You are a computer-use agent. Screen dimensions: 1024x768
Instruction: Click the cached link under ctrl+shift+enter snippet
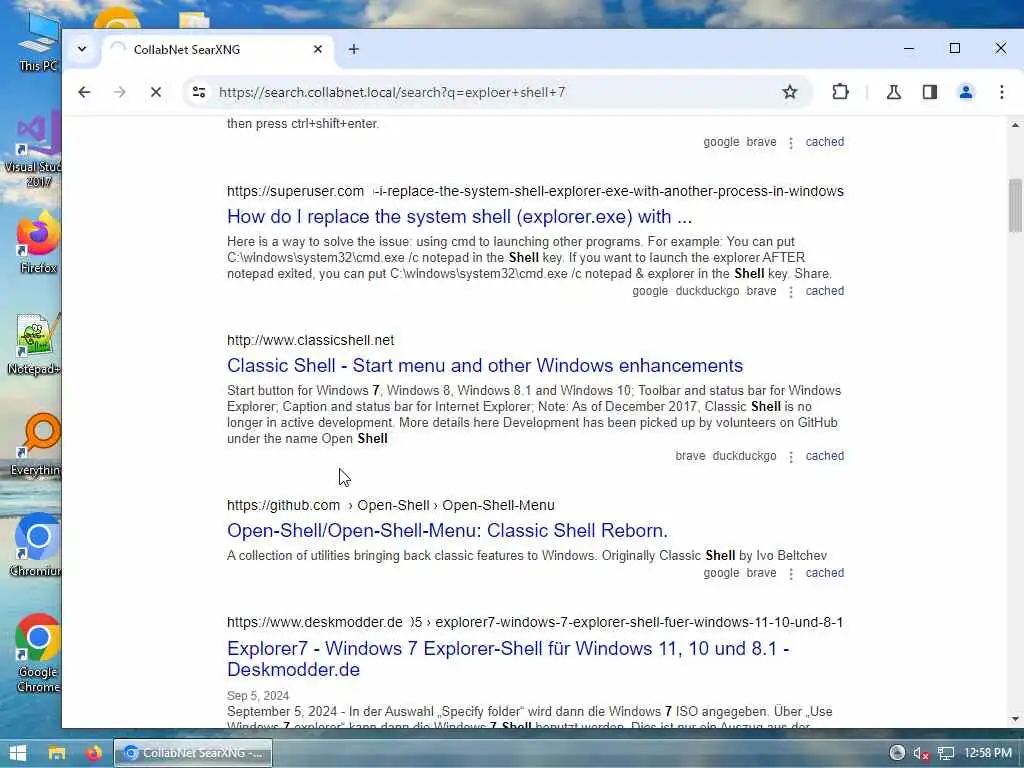pos(824,142)
